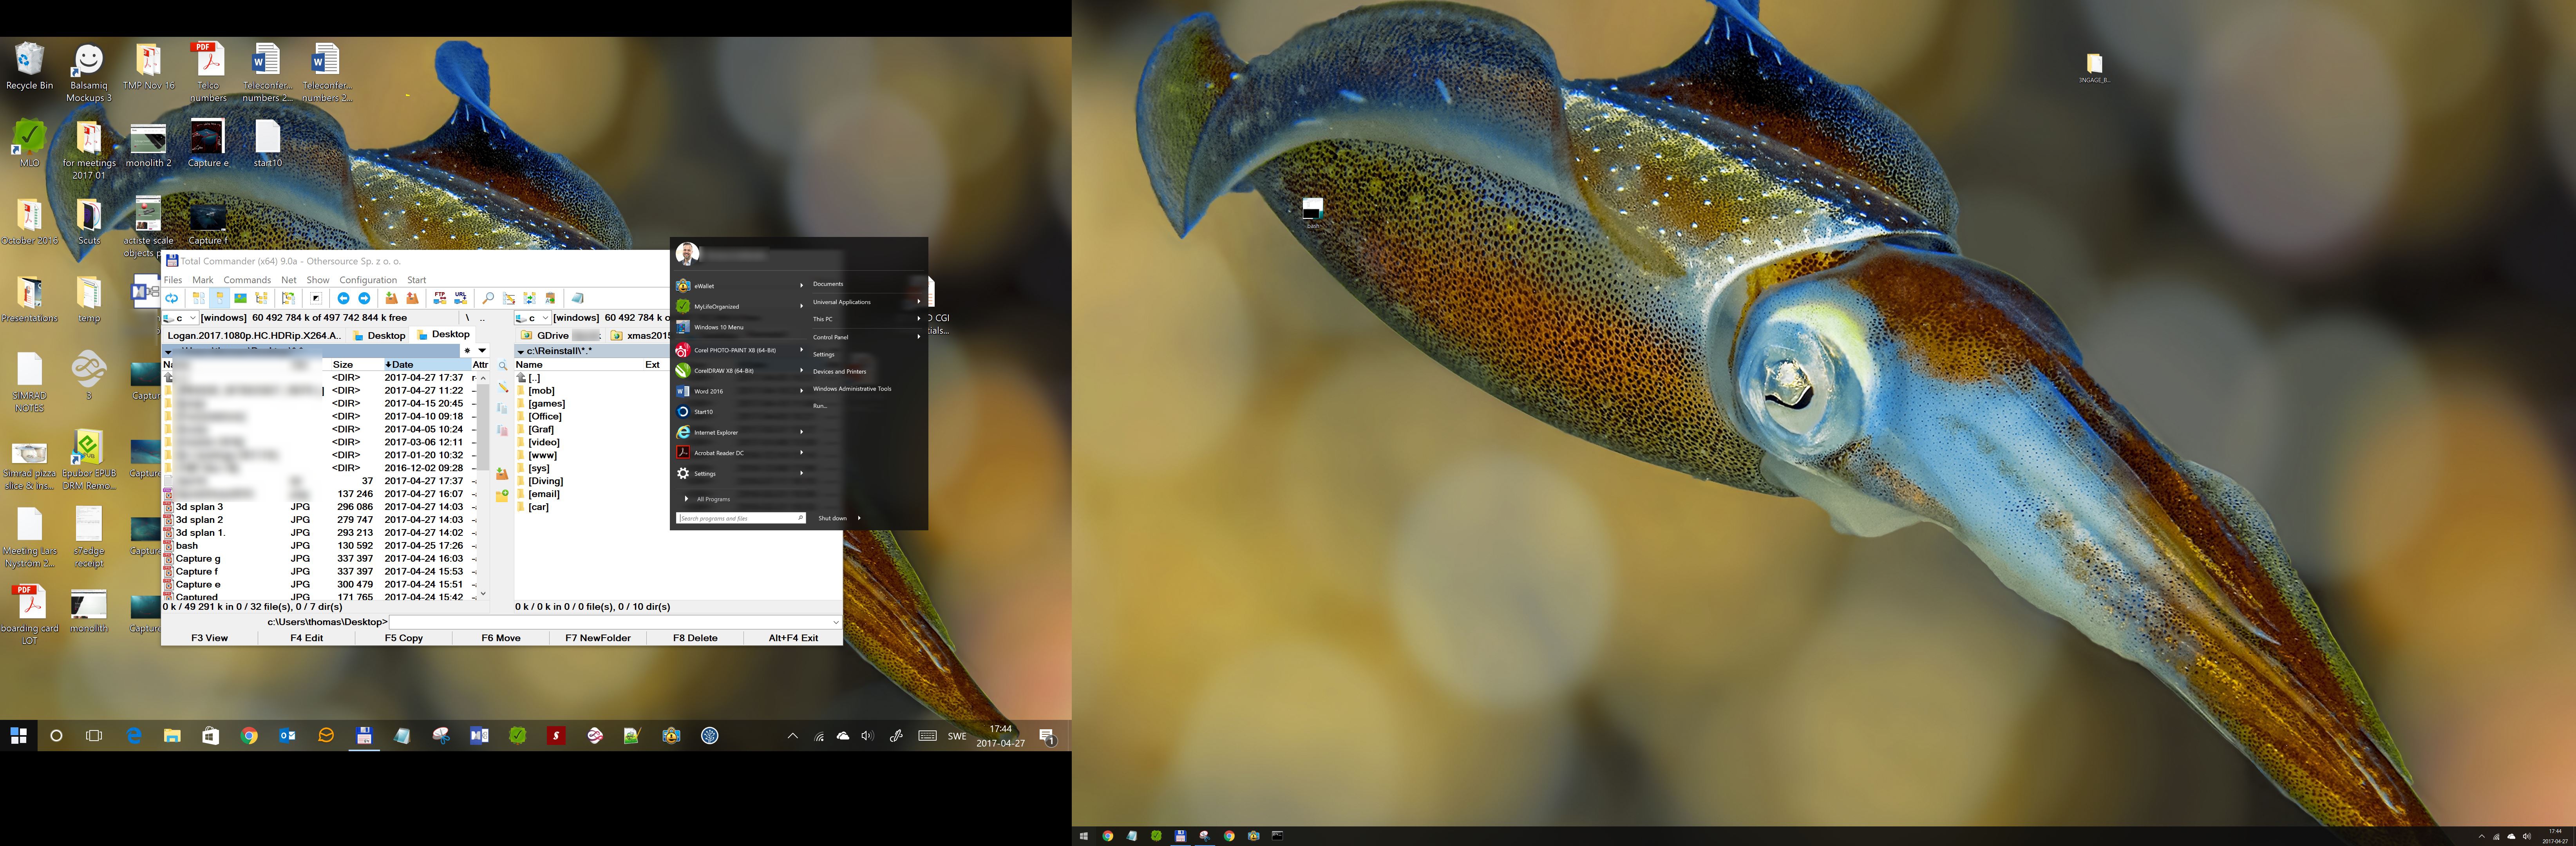Click the unpack files toolbar icon
Screen dimensions: 2576x846
click(x=413, y=298)
